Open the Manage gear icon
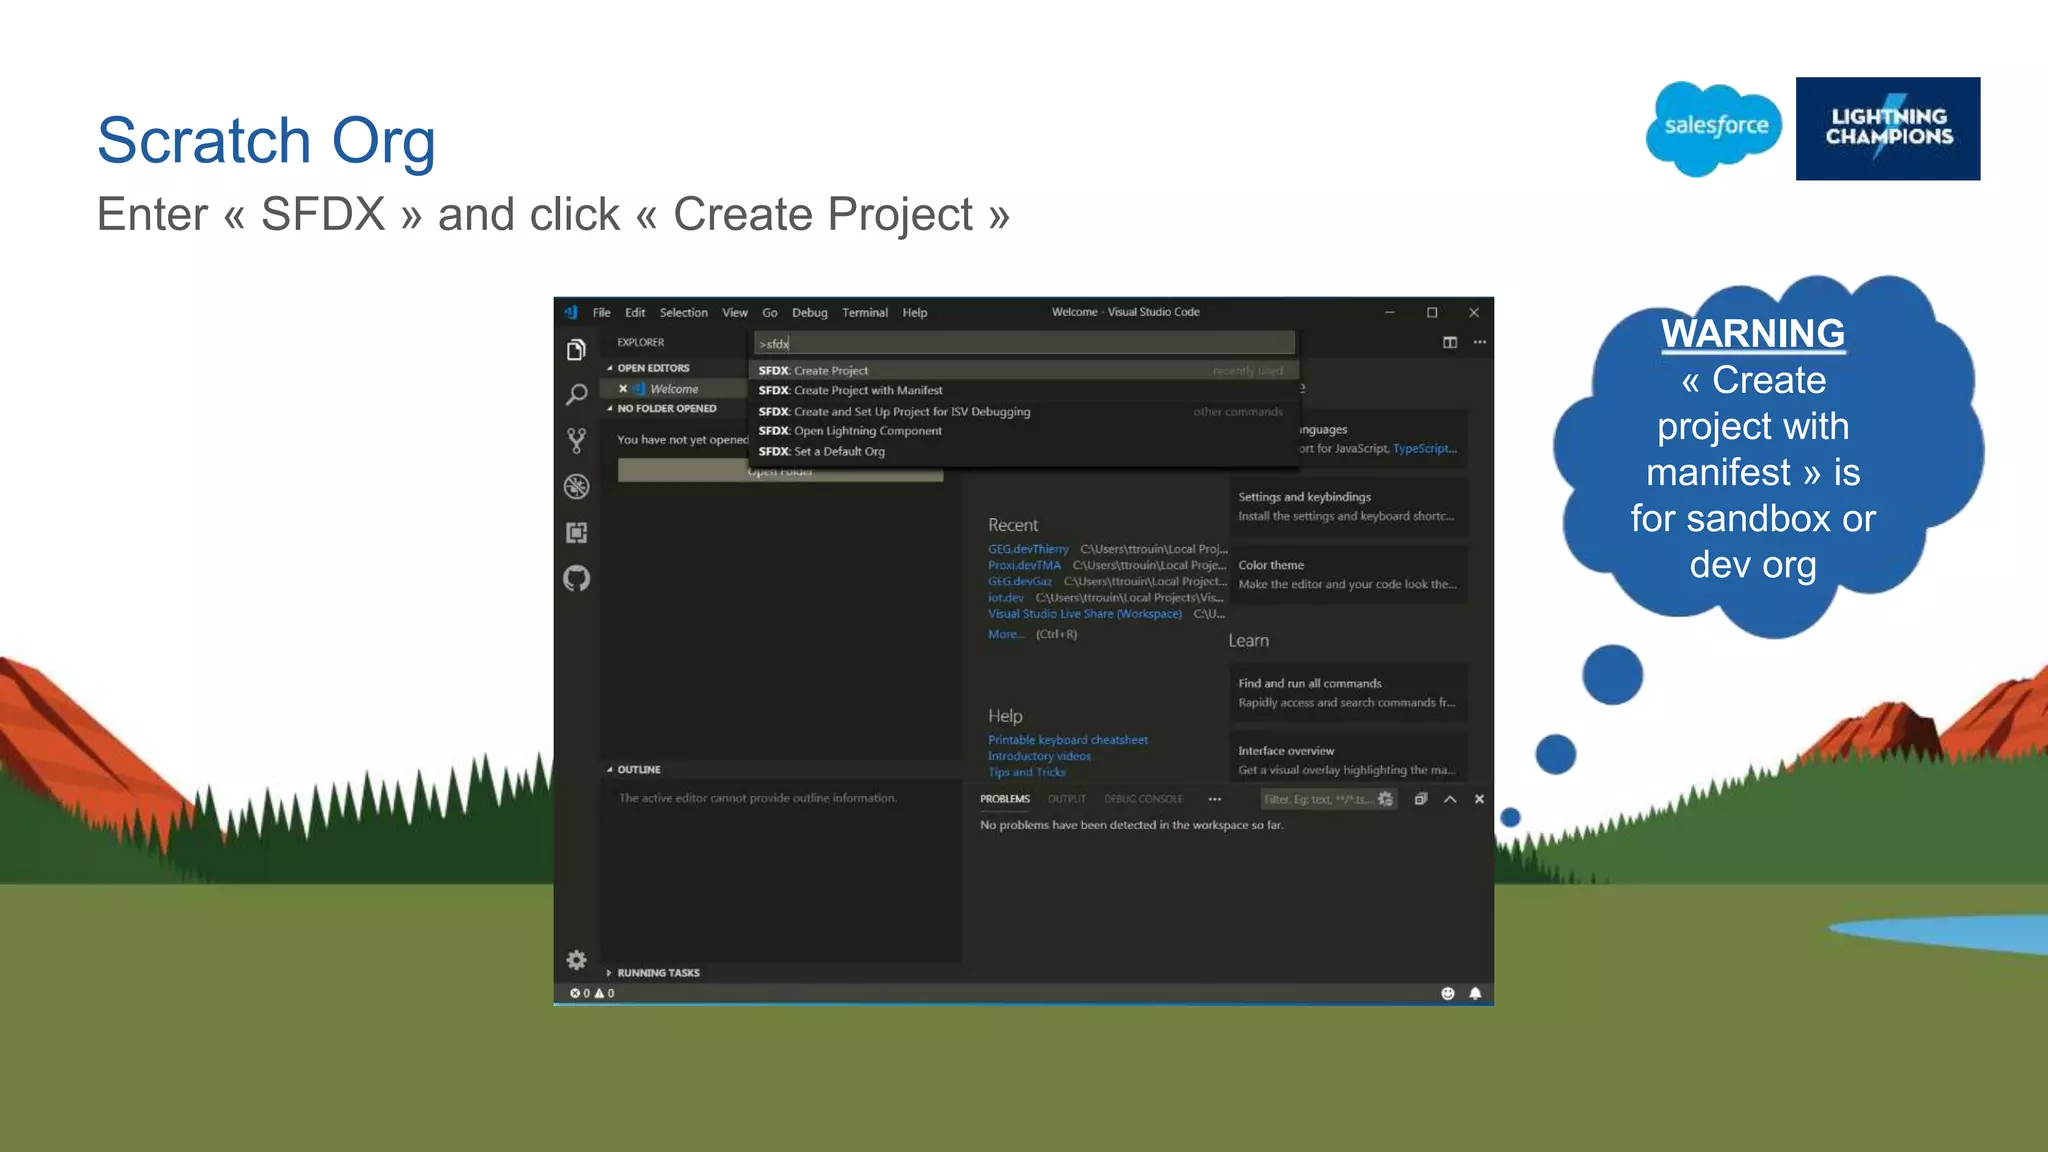The height and width of the screenshot is (1152, 2048). coord(576,960)
